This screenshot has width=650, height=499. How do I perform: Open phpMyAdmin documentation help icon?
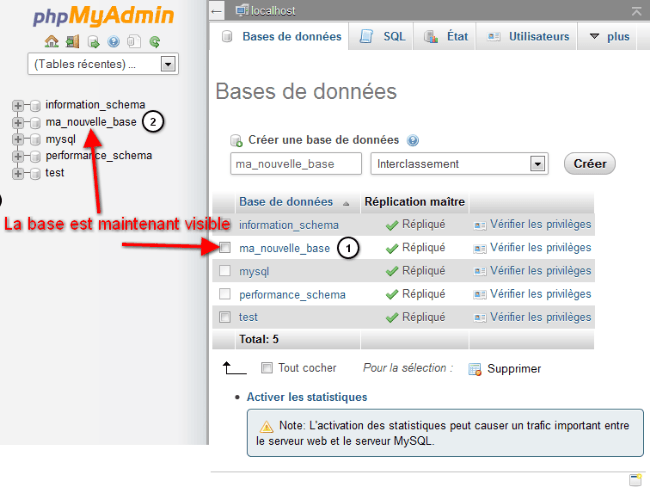coord(114,41)
